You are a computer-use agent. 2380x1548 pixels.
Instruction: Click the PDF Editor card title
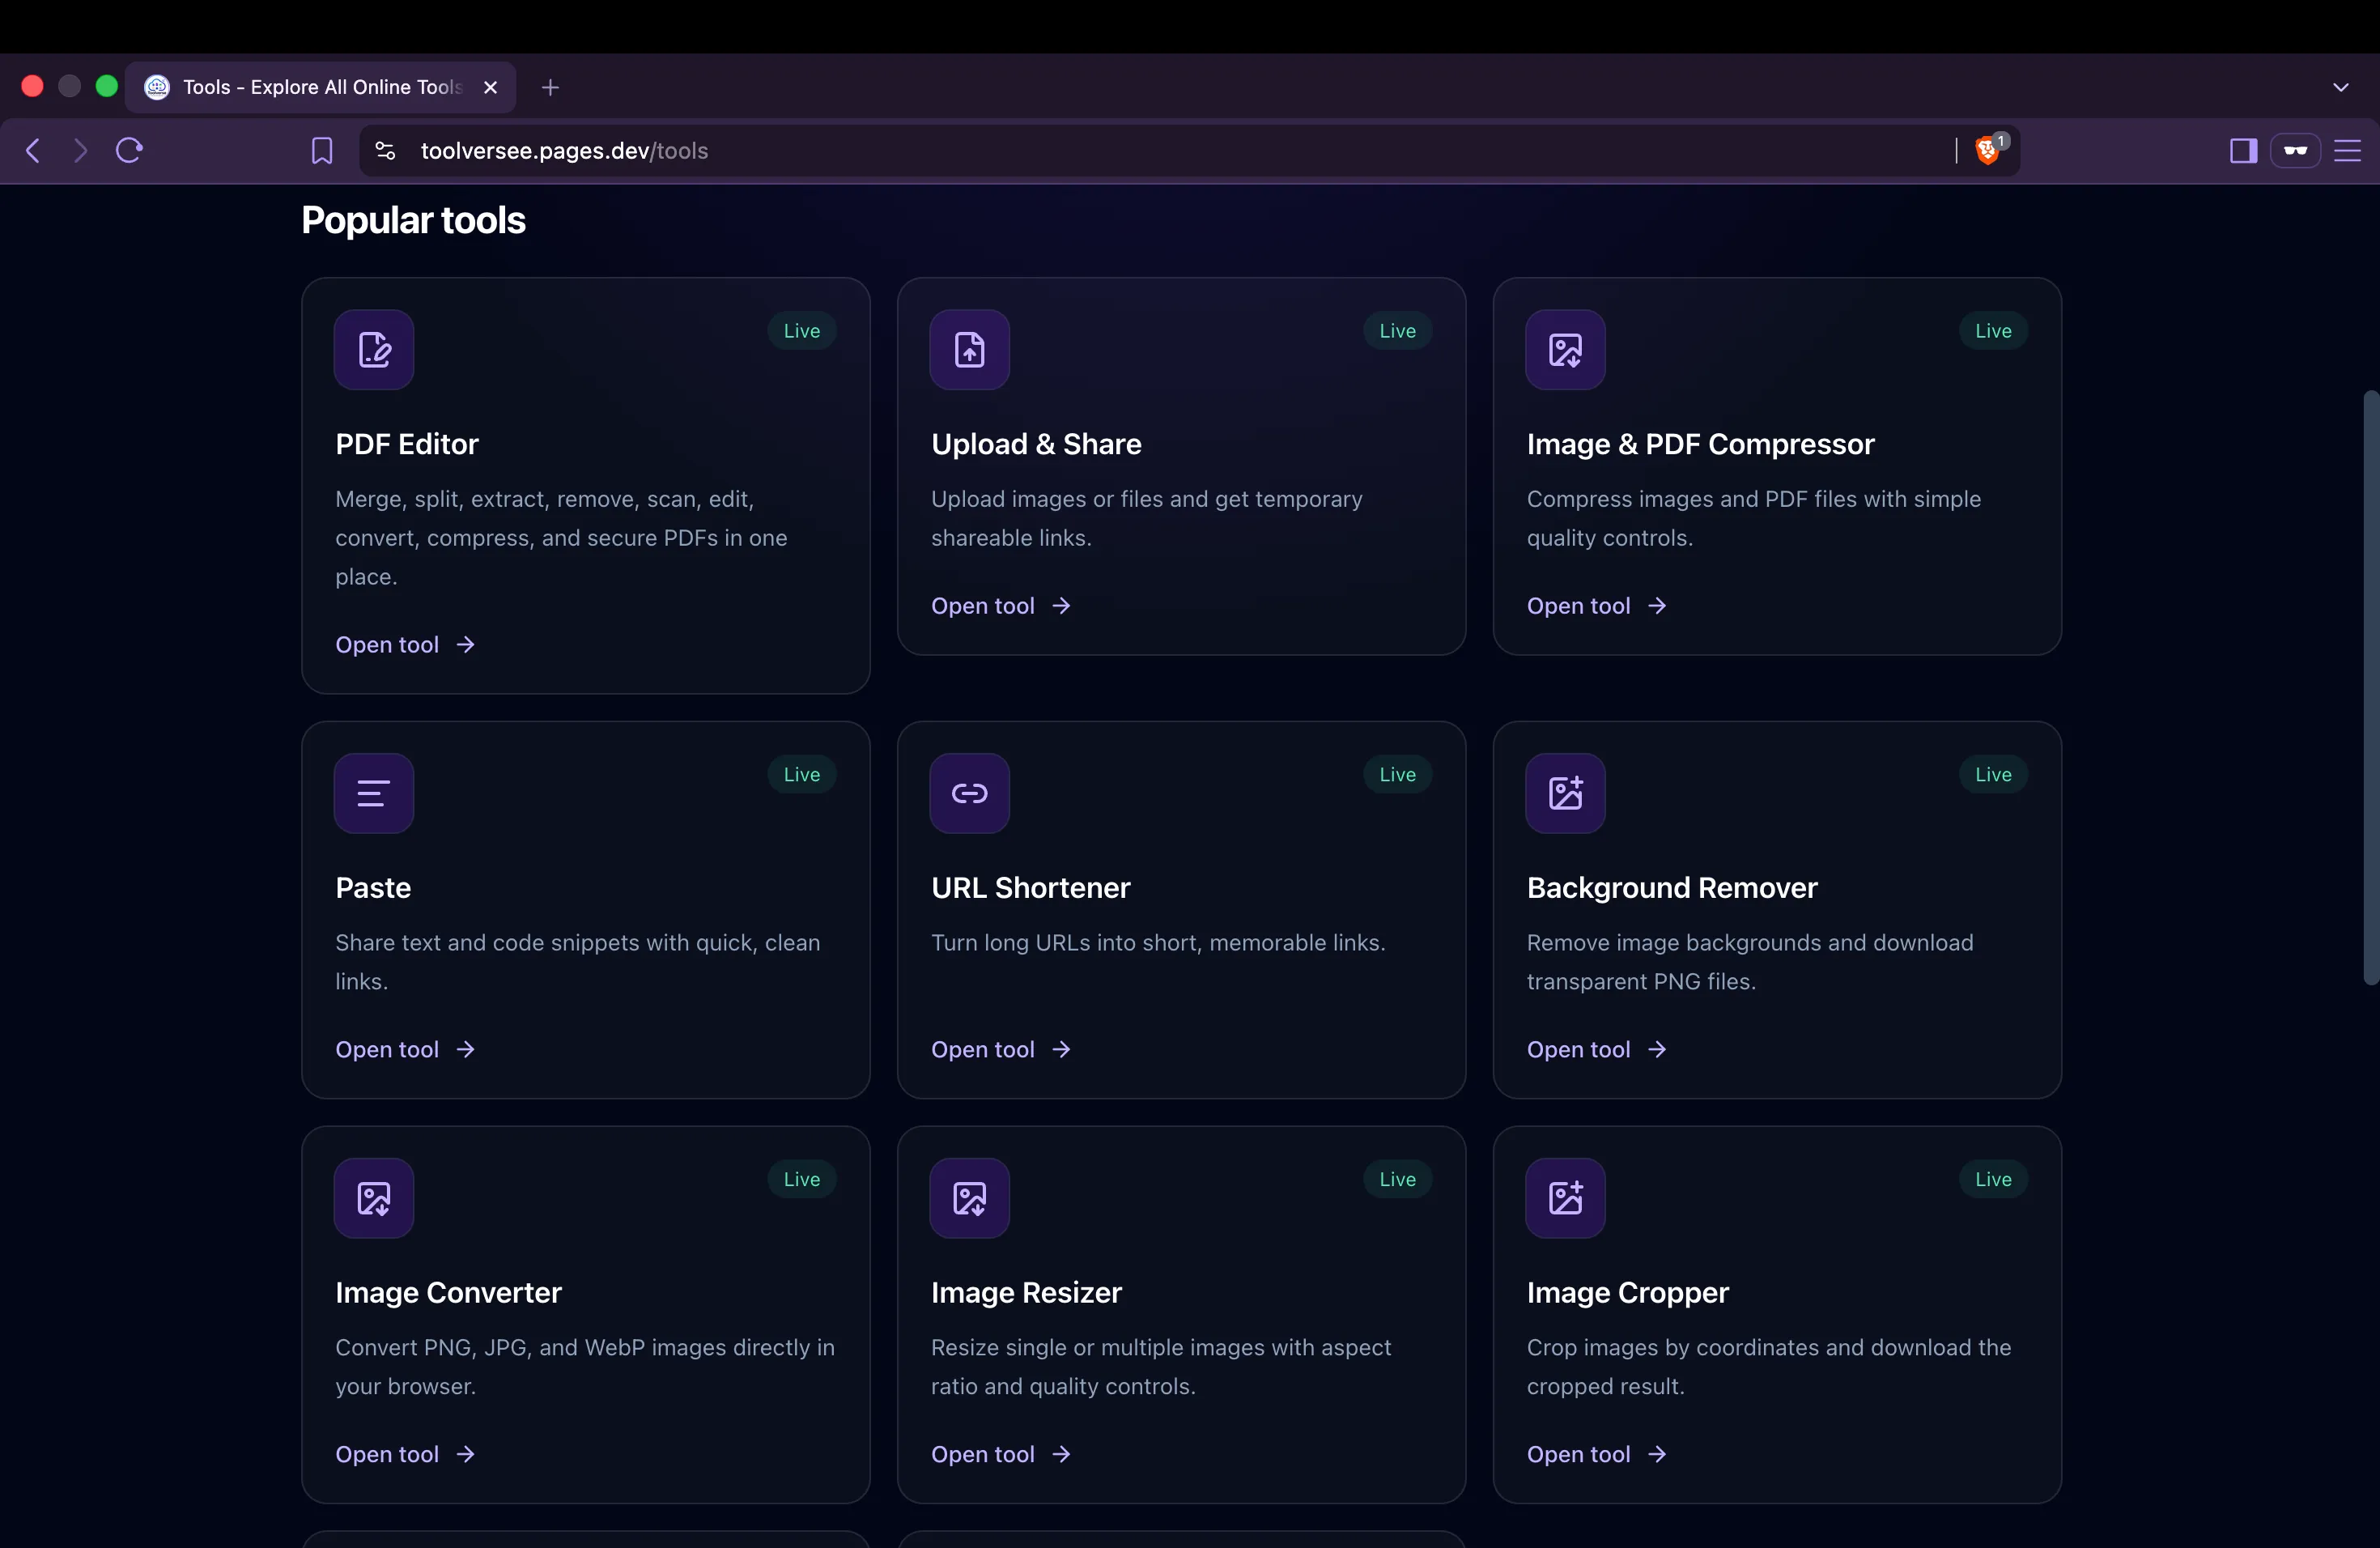point(407,445)
